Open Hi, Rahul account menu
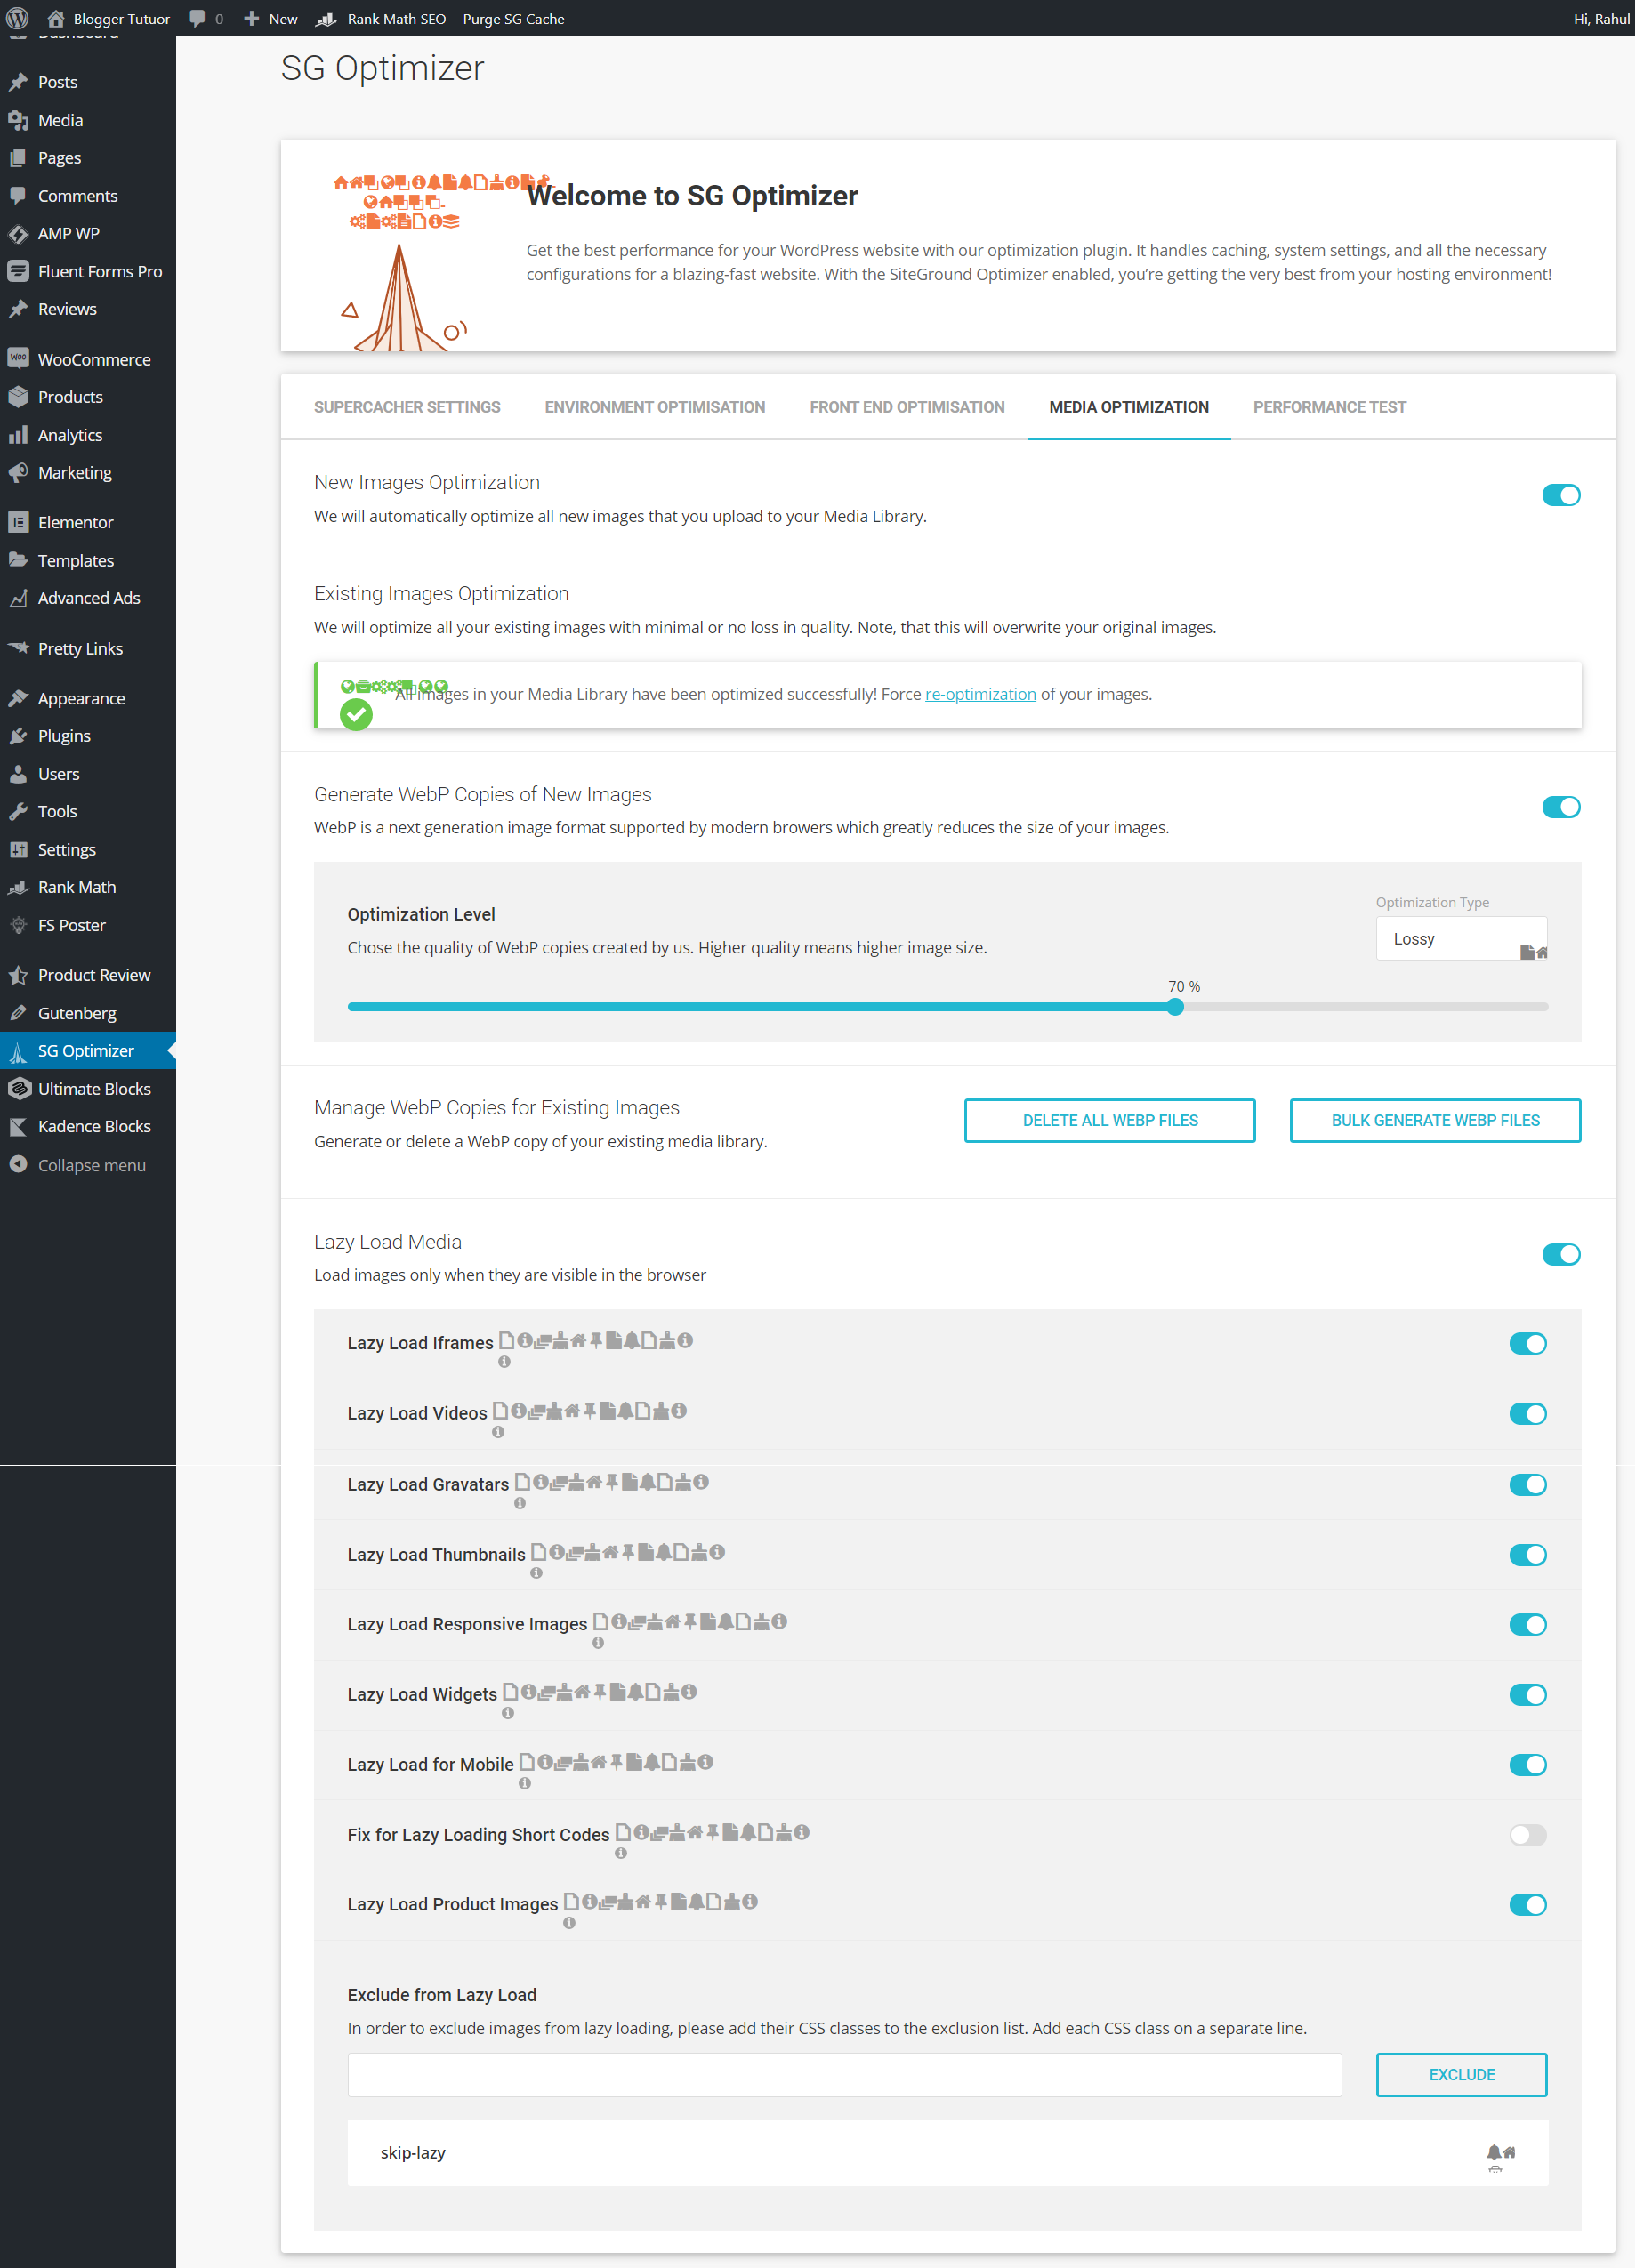 pos(1601,18)
